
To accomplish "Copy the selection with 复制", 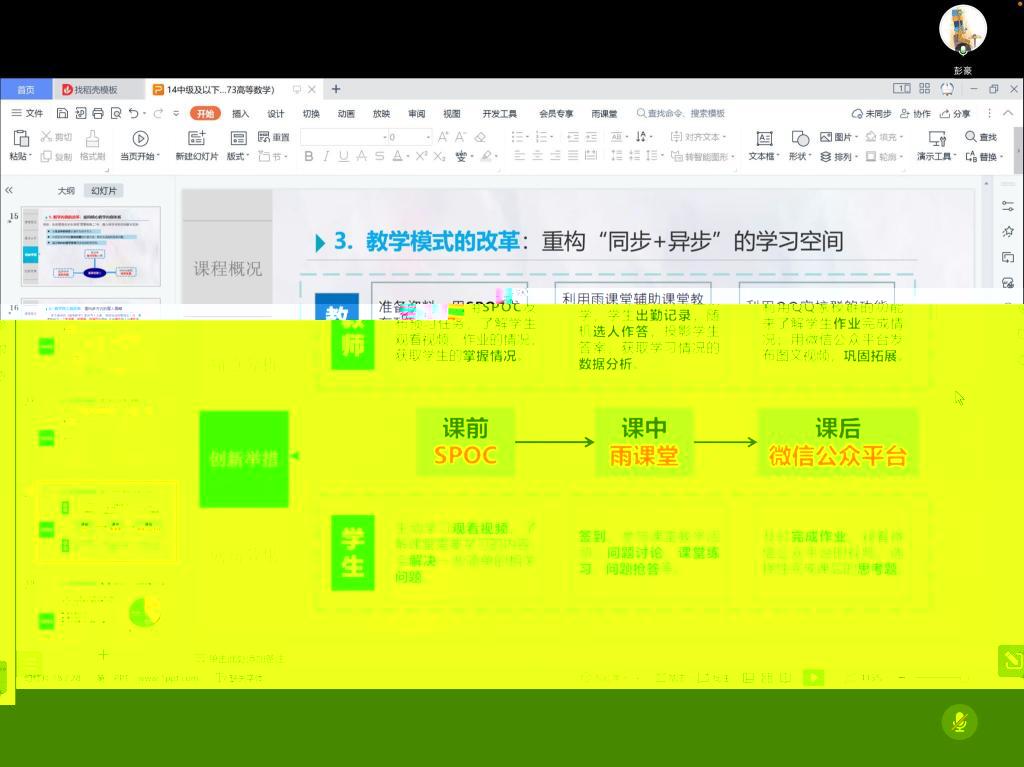I will (x=56, y=157).
